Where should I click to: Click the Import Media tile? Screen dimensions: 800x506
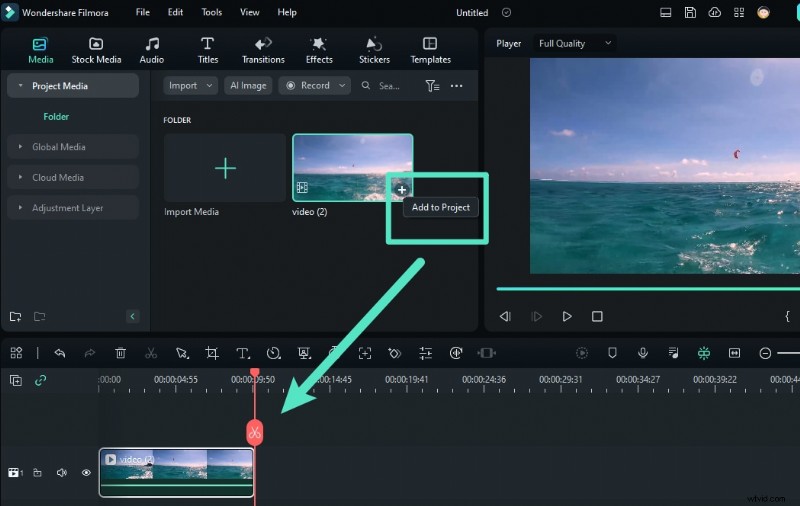tap(225, 168)
